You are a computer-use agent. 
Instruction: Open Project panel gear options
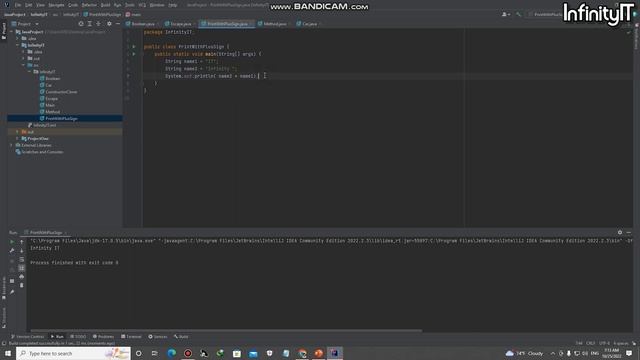click(109, 24)
